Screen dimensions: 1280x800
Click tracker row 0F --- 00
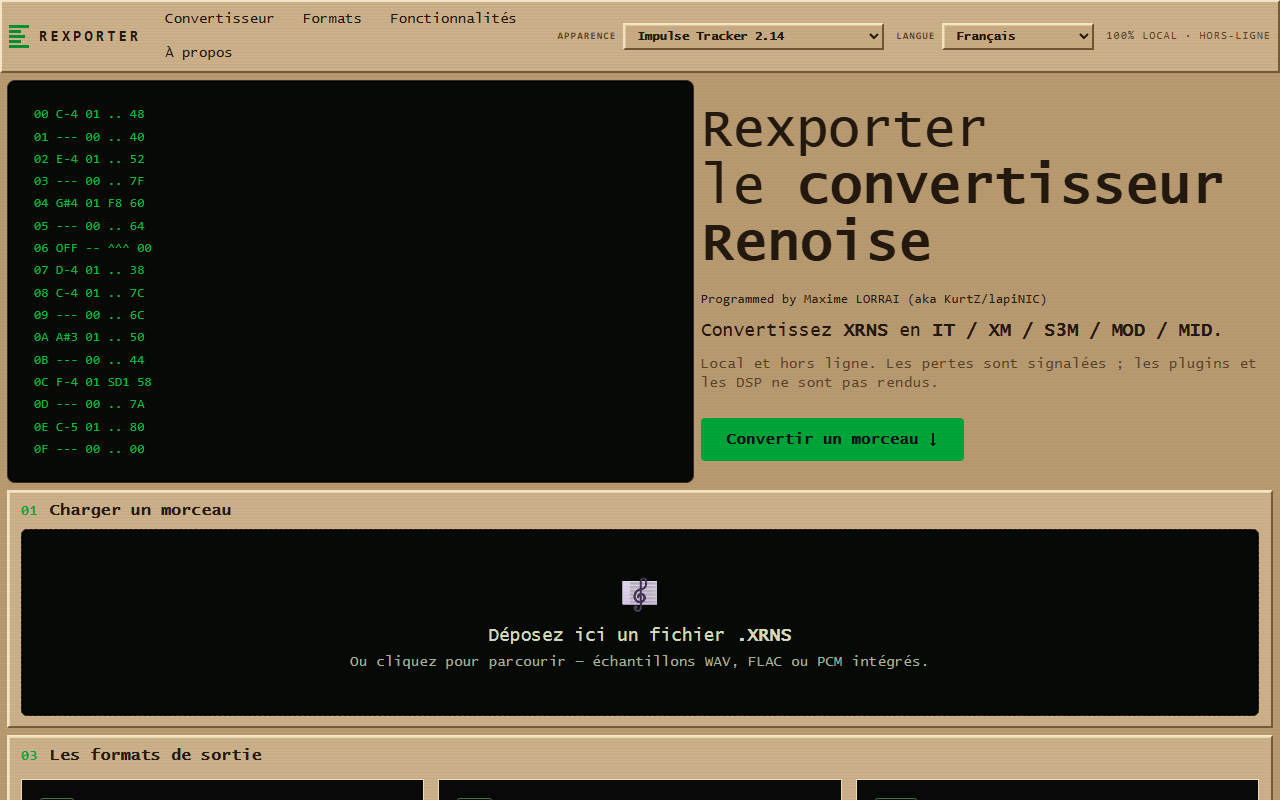point(89,449)
